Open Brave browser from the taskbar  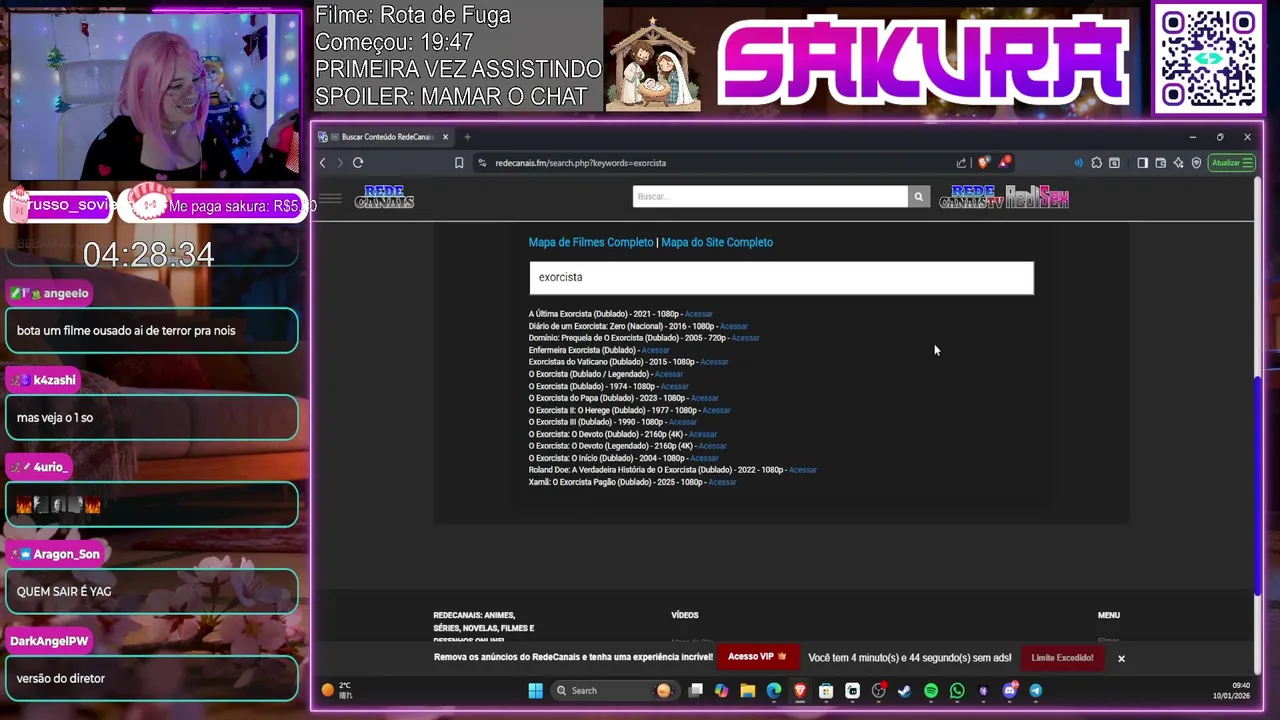pyautogui.click(x=800, y=691)
